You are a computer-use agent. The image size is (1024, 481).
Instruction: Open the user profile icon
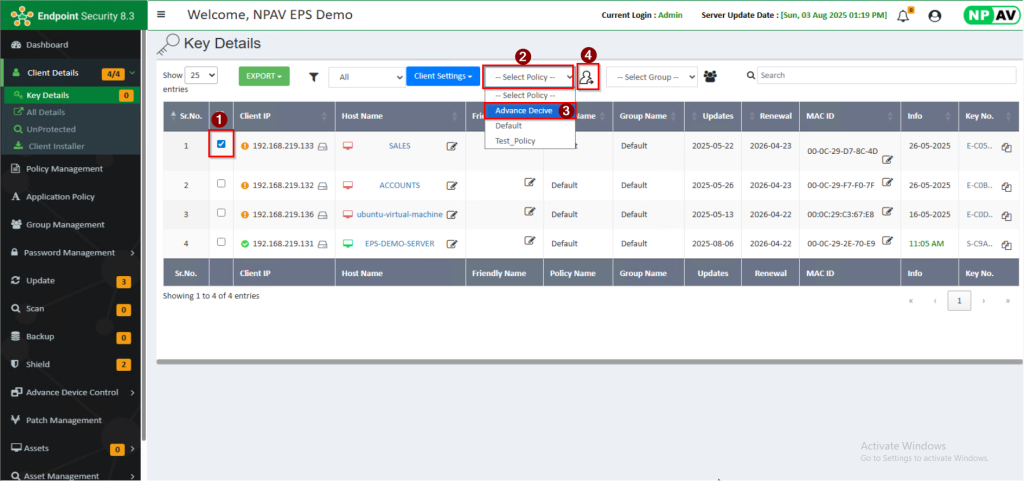pos(935,16)
